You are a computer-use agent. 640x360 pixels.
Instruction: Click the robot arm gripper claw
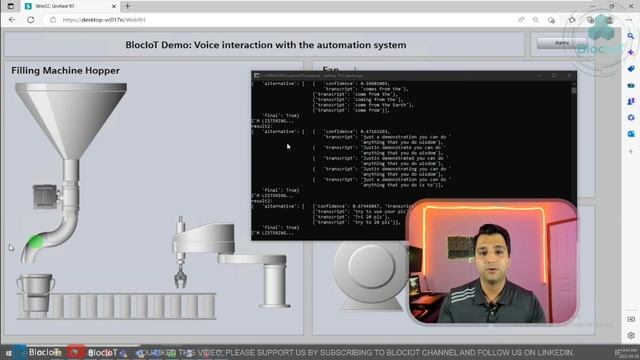[x=180, y=278]
